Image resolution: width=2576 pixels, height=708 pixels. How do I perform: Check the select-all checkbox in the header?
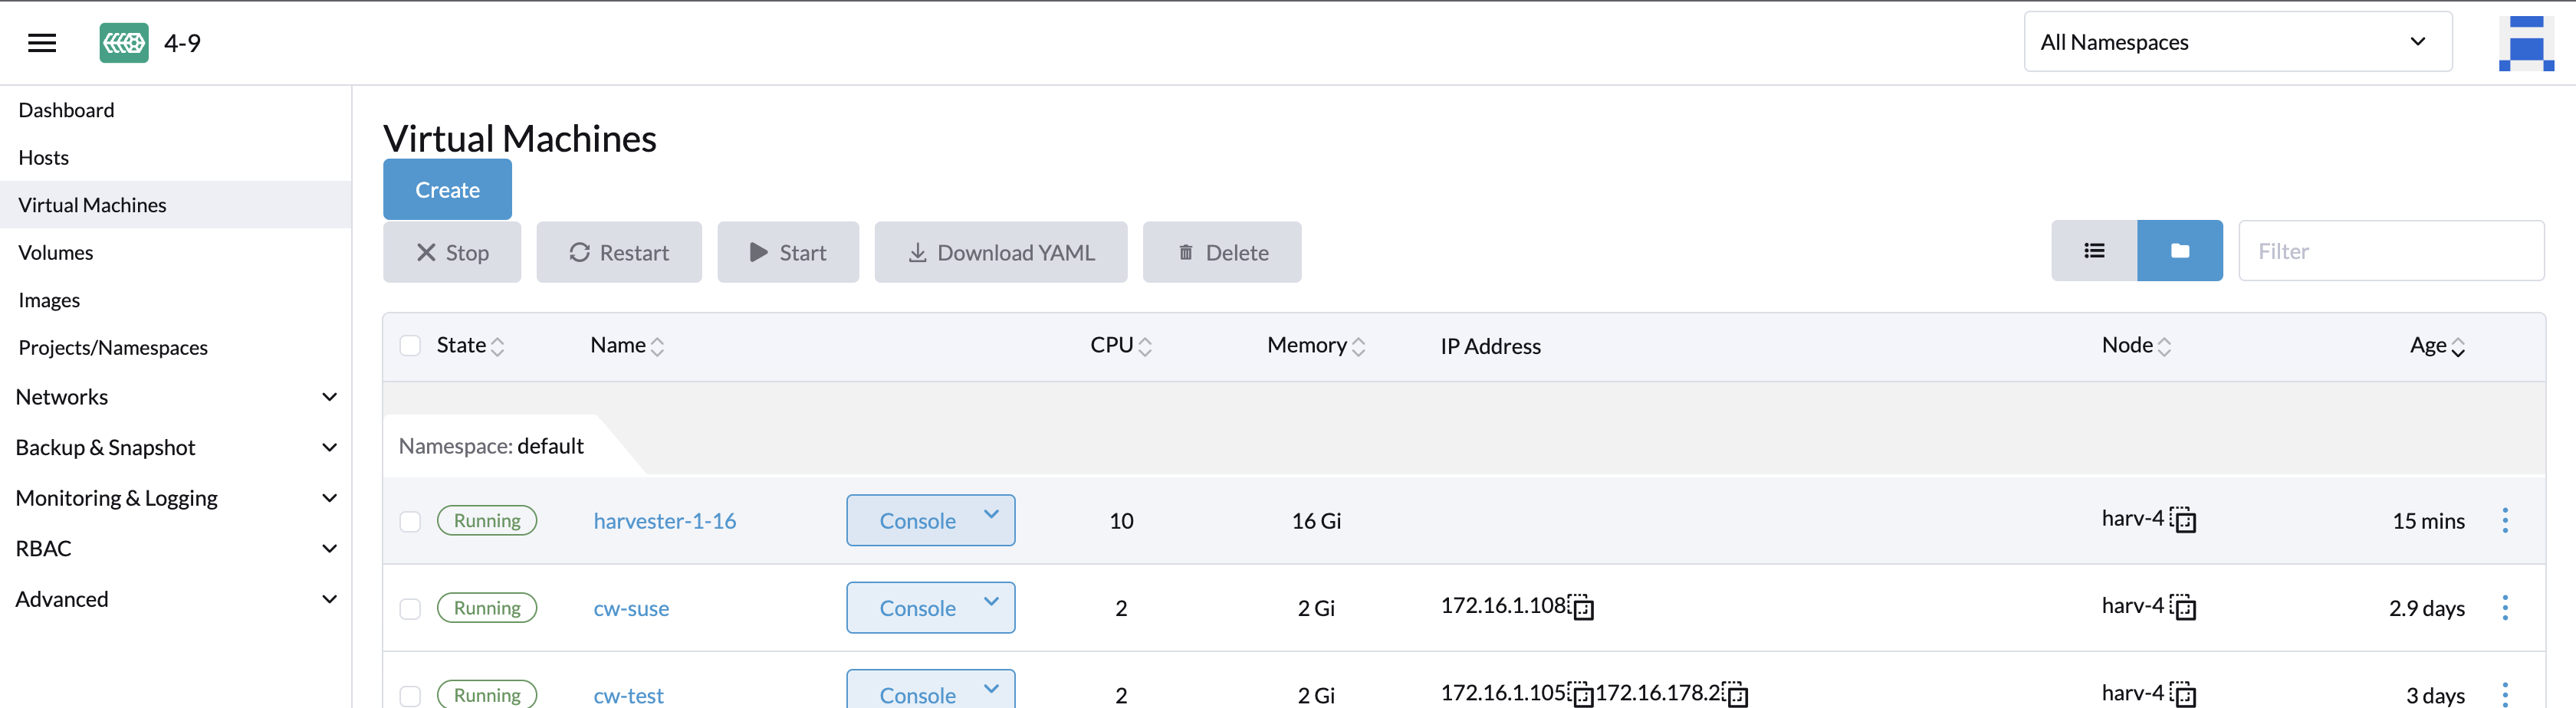pos(410,345)
